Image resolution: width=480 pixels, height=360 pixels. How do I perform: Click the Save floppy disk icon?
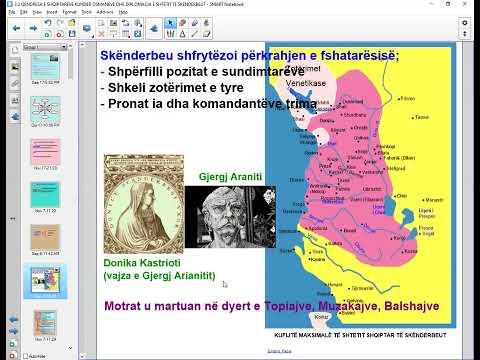72,34
